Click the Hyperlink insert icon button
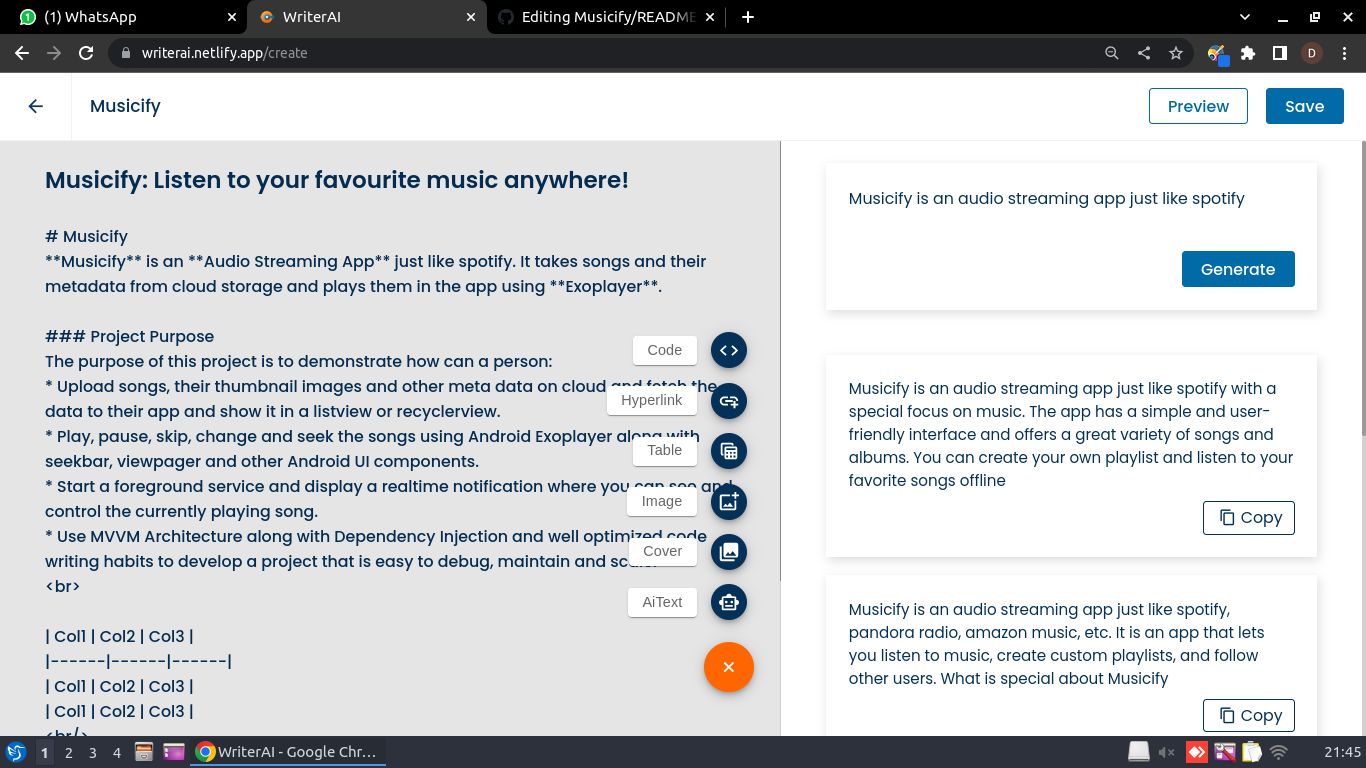The height and width of the screenshot is (768, 1366). pos(729,401)
